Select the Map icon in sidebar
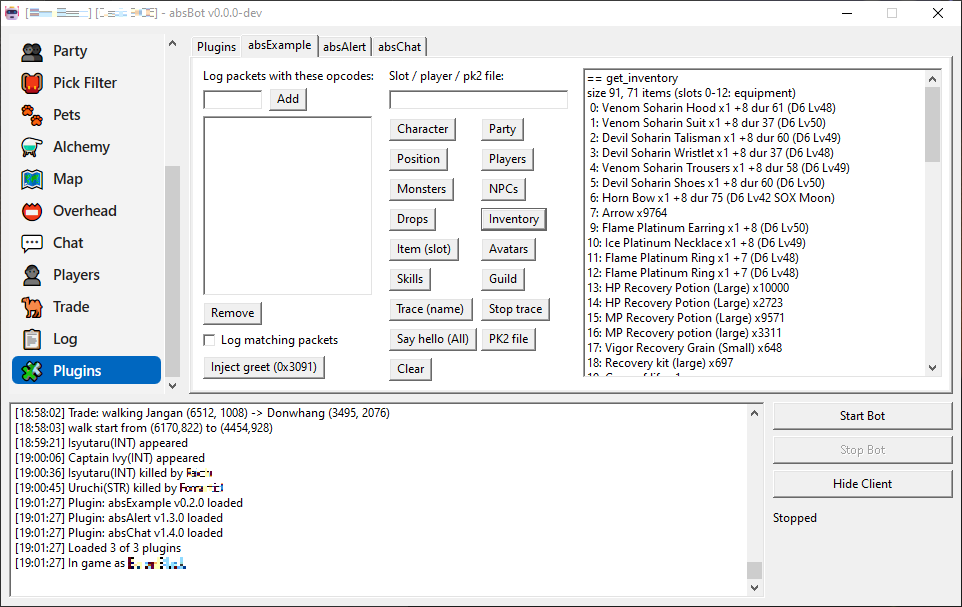Screen dimensions: 962x607 [32, 179]
